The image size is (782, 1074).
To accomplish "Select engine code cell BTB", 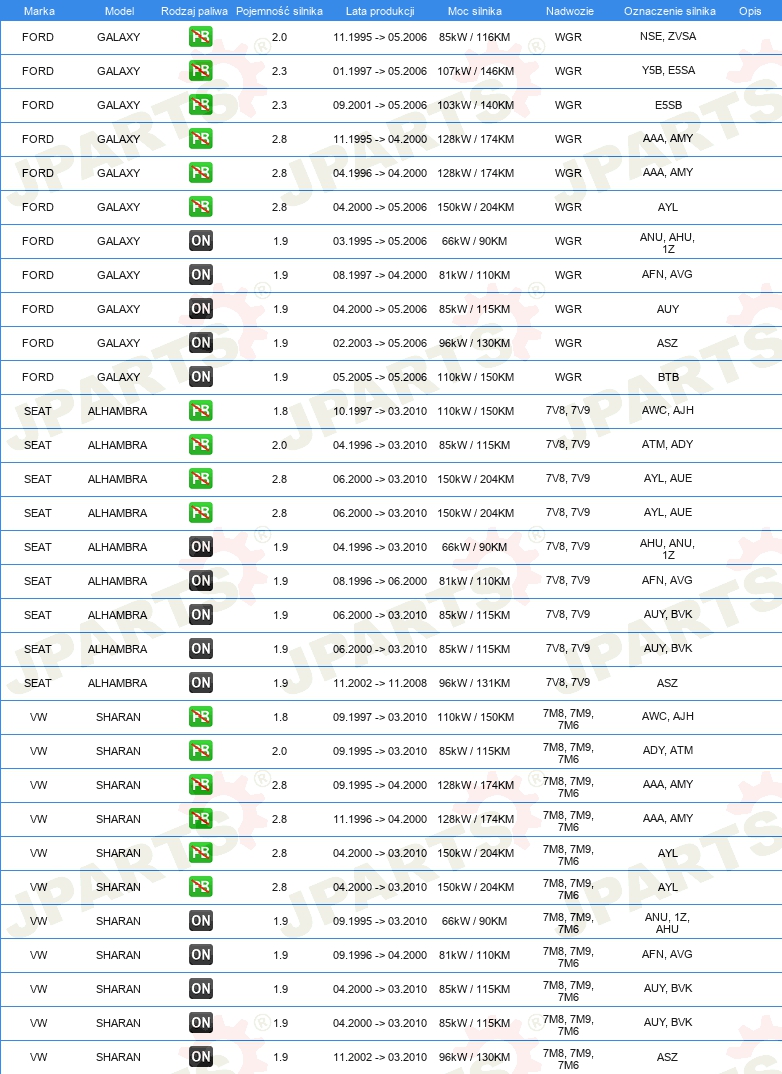I will (668, 377).
